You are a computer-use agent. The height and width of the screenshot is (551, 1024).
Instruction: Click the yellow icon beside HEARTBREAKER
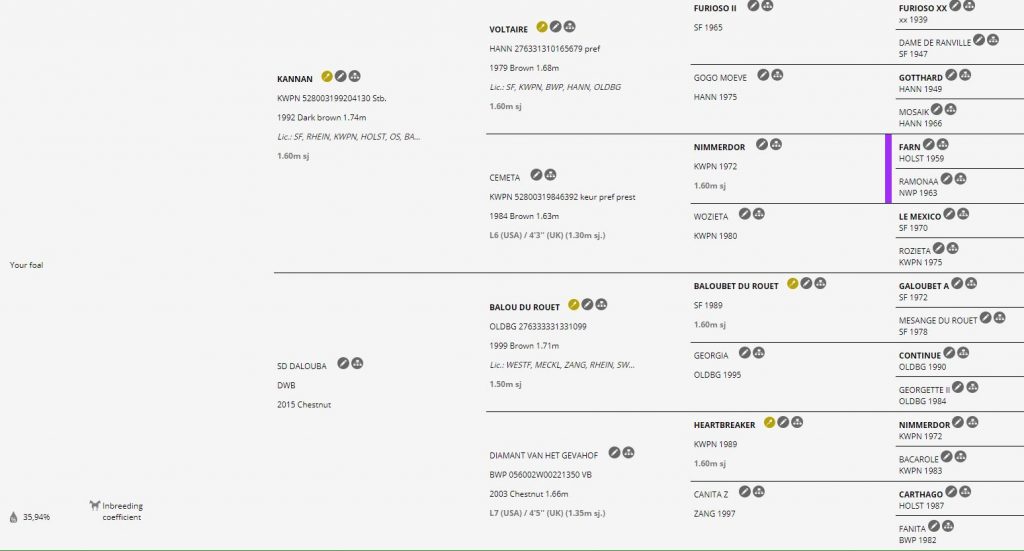[769, 422]
